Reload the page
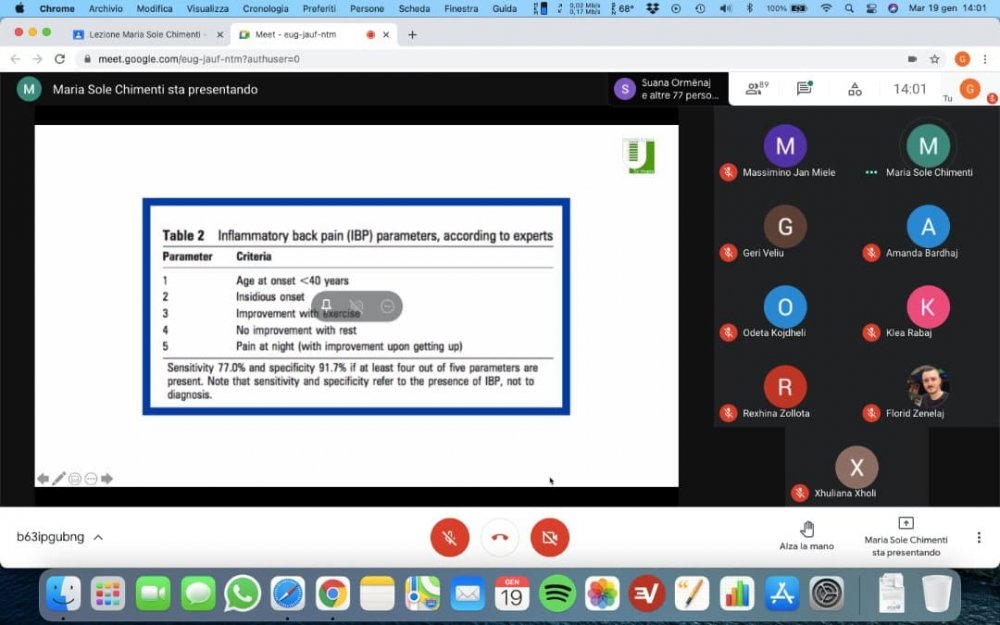1000x625 pixels. pos(59,59)
